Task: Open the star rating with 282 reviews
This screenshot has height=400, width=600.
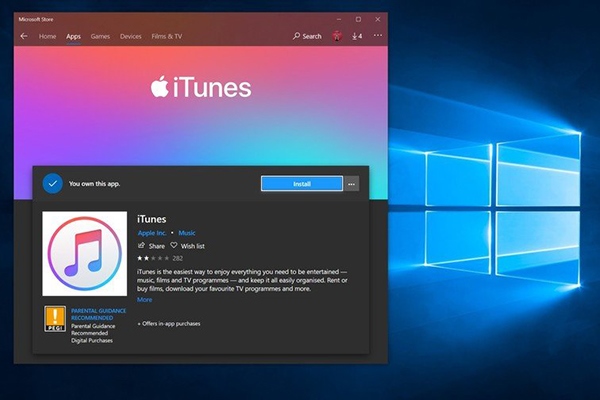Action: pyautogui.click(x=160, y=258)
